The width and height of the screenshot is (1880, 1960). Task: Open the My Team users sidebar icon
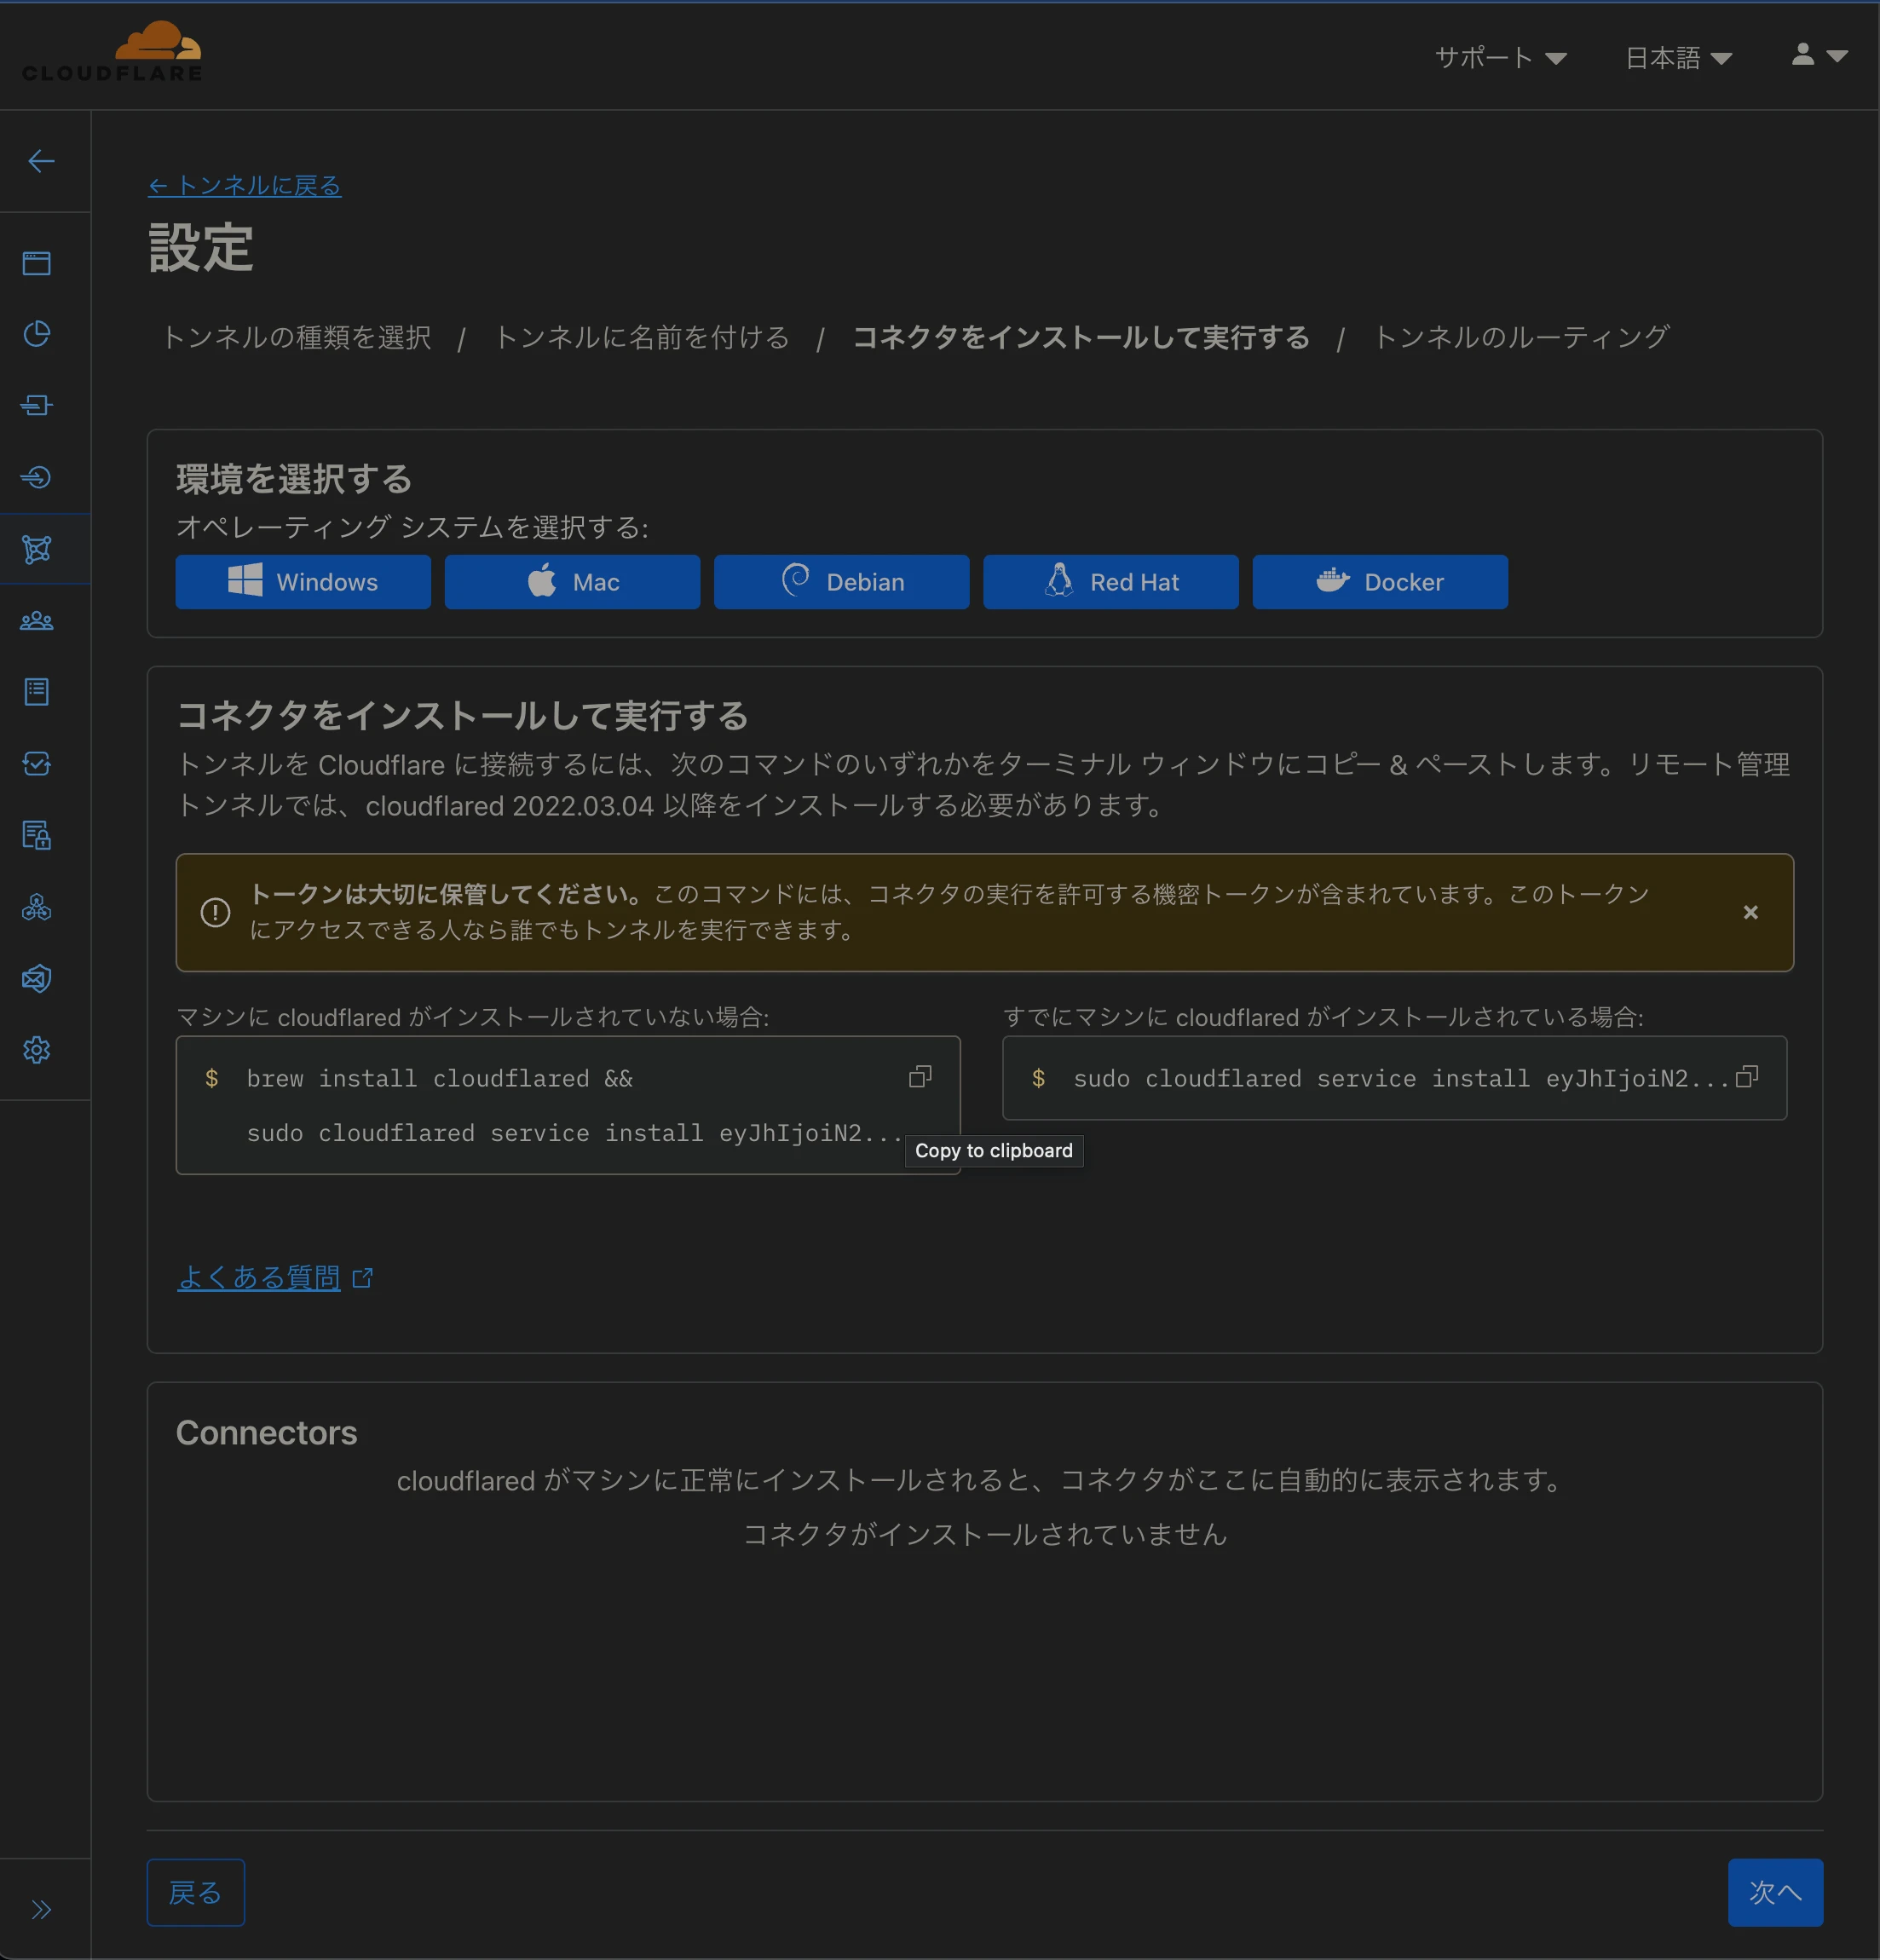point(37,621)
